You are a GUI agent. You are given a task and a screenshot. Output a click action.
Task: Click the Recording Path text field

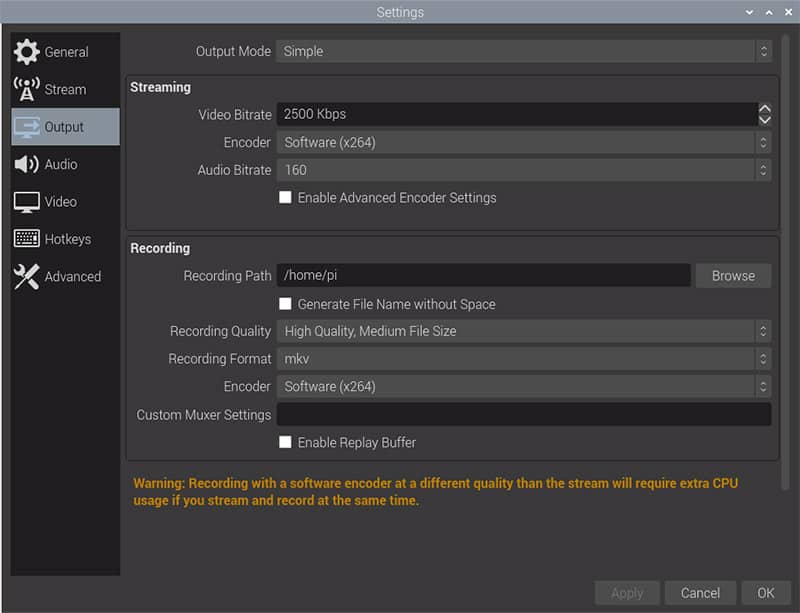pos(484,276)
